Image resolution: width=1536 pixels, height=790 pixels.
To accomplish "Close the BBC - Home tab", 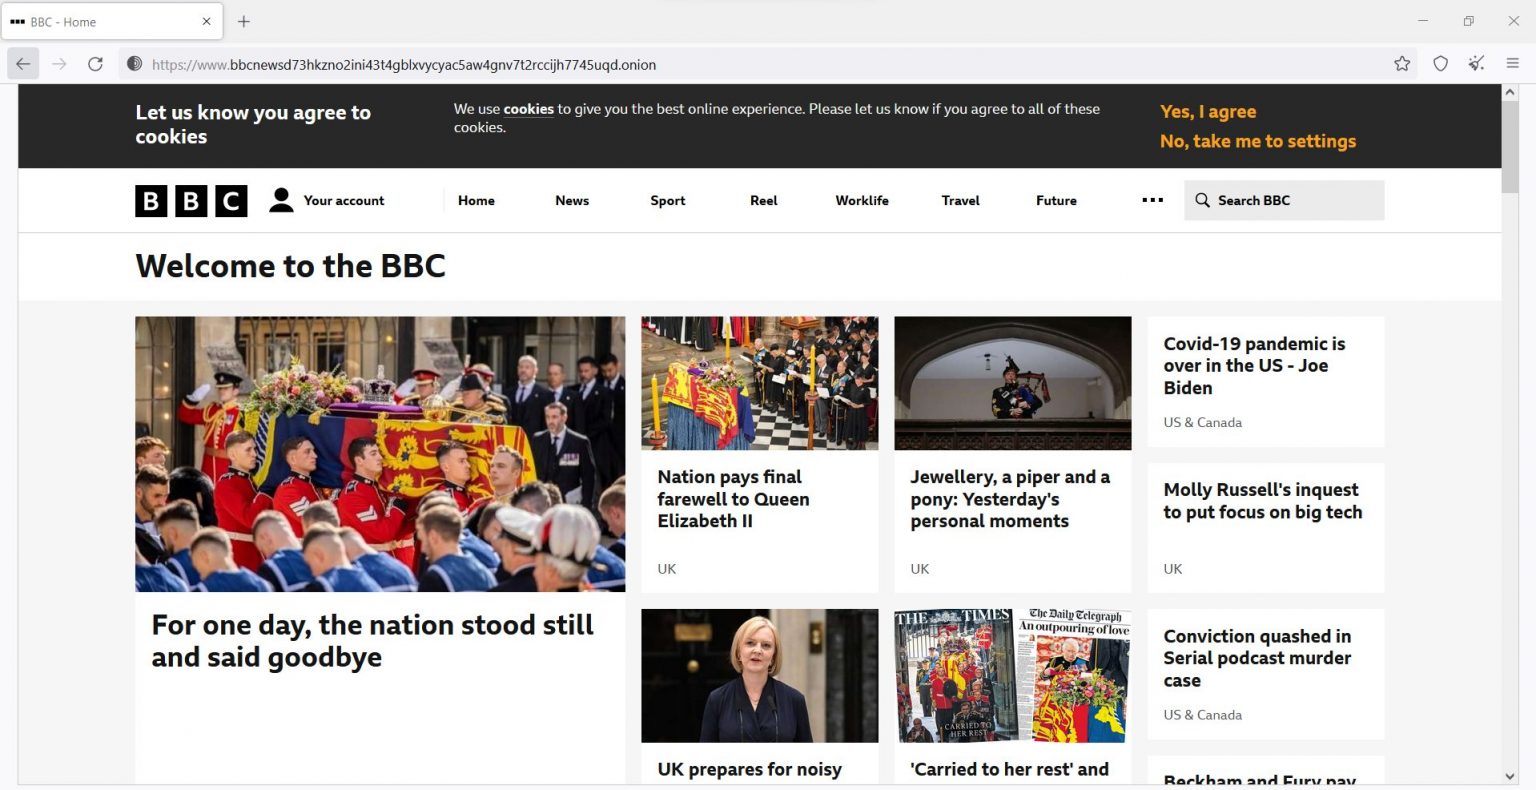I will [x=207, y=21].
